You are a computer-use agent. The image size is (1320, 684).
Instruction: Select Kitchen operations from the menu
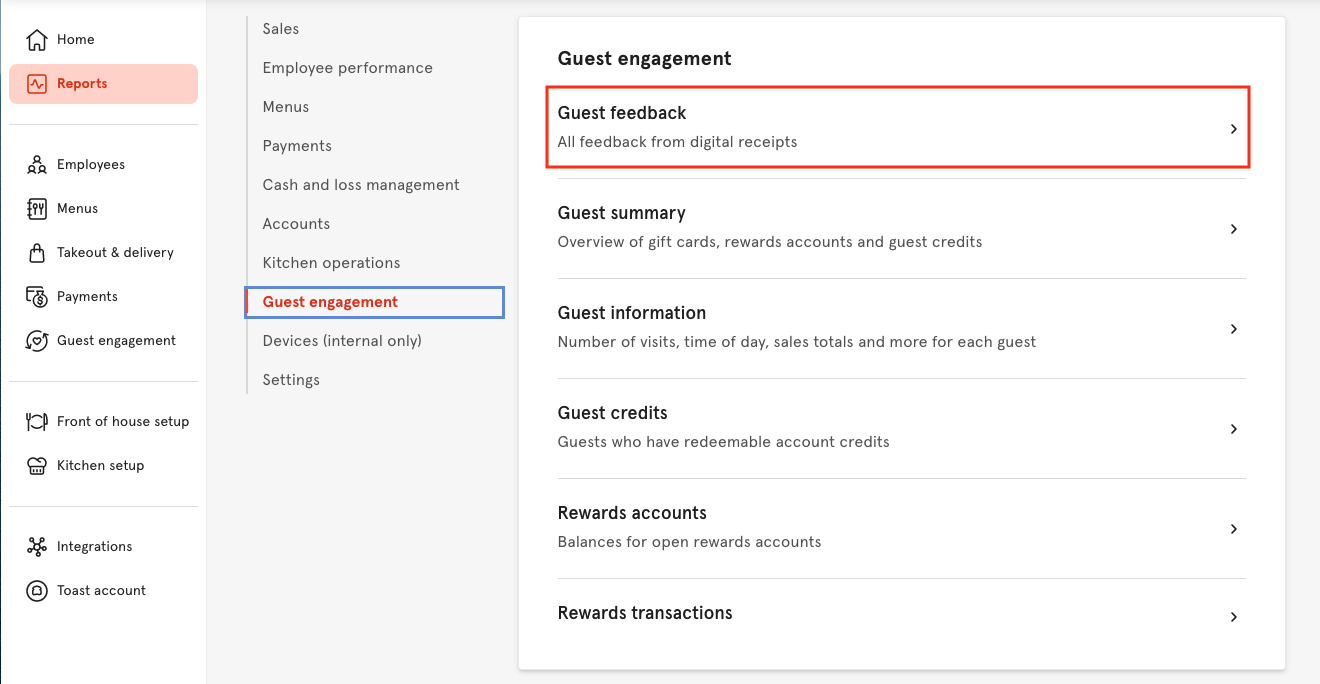pos(331,262)
